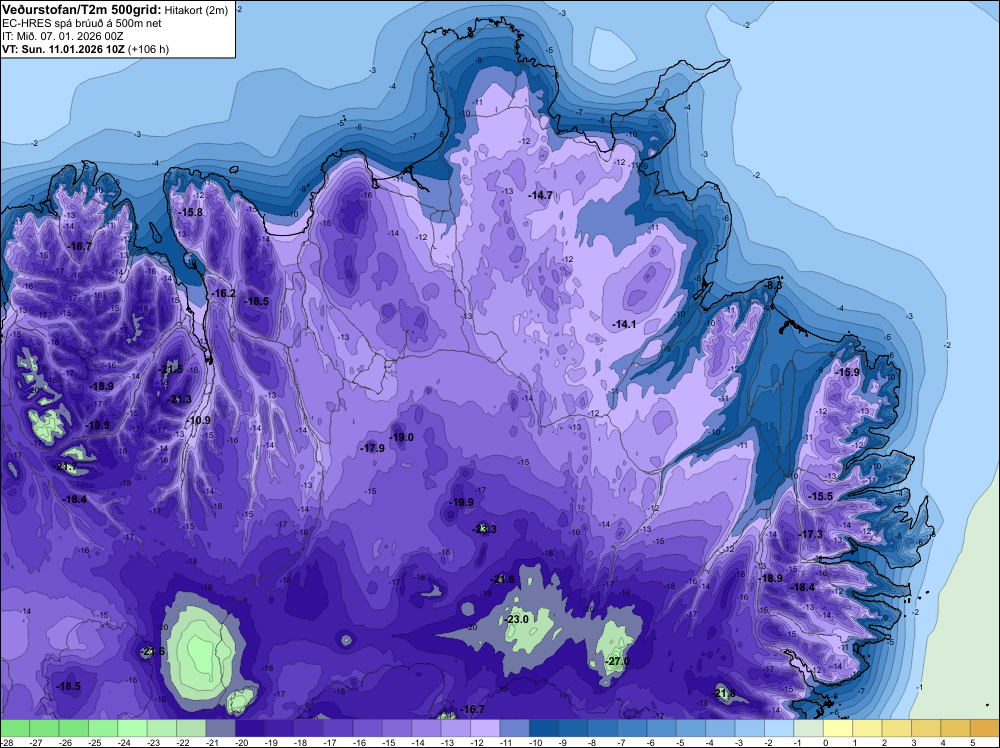Select the -4 legend color swatch
The width and height of the screenshot is (1000, 748).
click(x=721, y=729)
